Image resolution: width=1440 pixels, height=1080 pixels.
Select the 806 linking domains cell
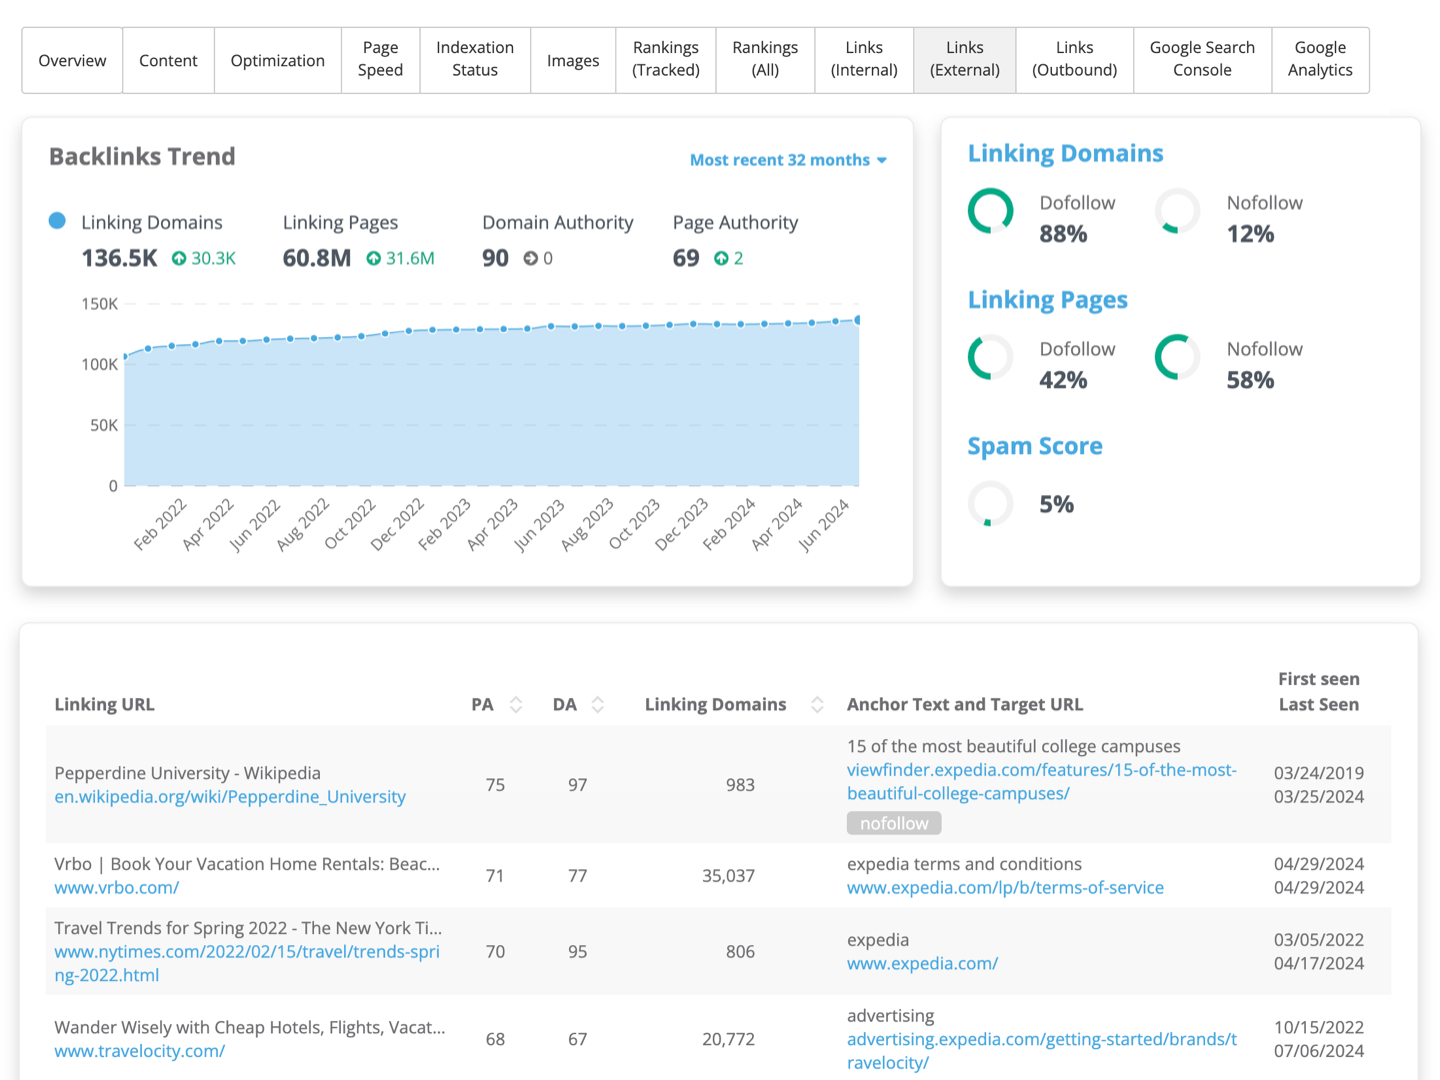[740, 952]
